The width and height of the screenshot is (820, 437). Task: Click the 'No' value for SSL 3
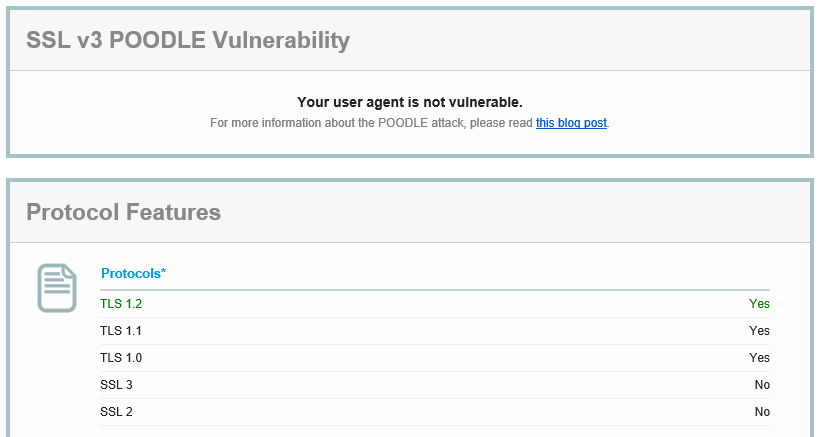pos(762,385)
